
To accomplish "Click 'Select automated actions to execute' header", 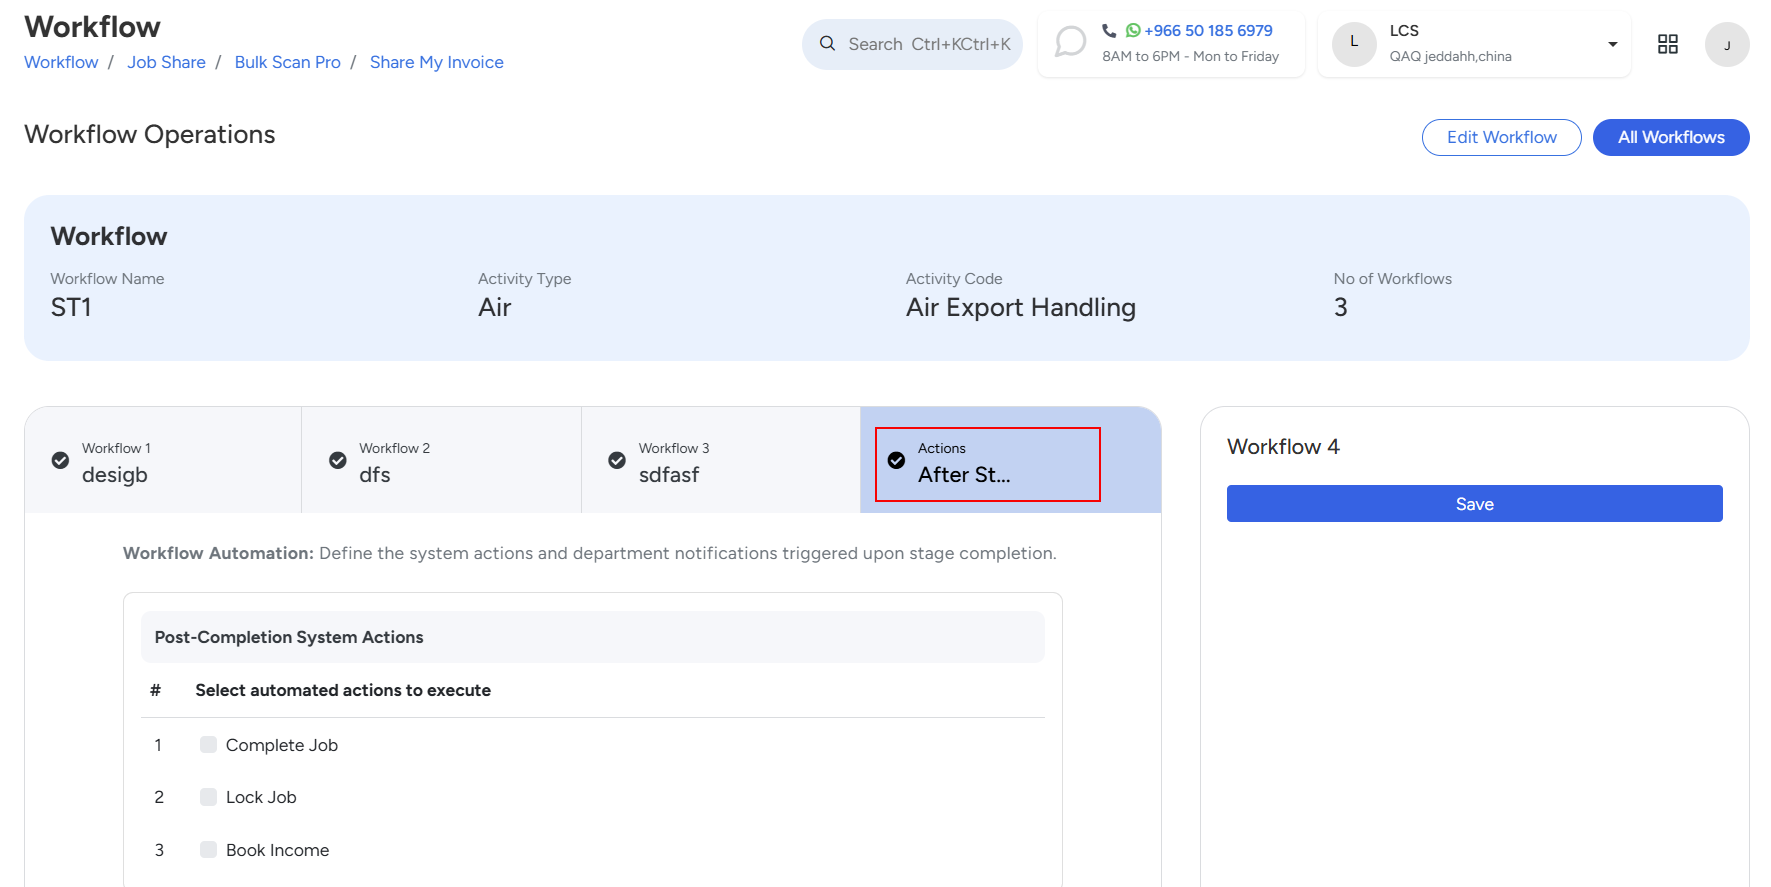I will [x=343, y=690].
